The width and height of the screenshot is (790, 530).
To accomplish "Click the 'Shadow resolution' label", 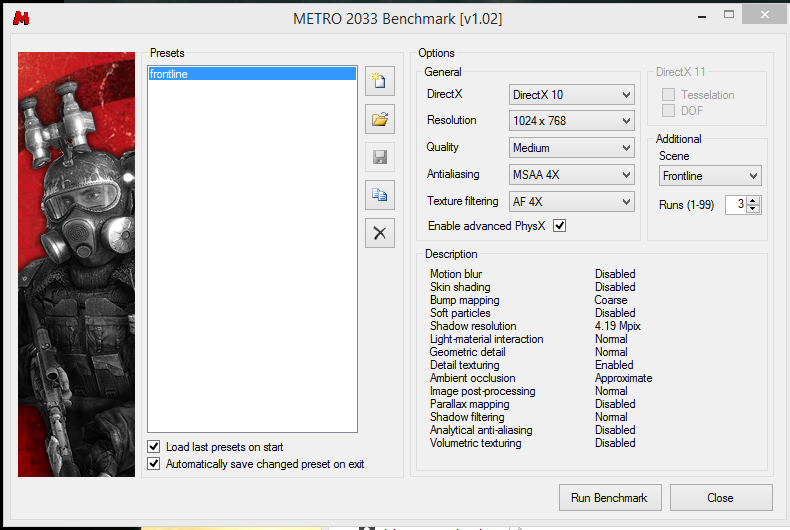I will [x=473, y=326].
